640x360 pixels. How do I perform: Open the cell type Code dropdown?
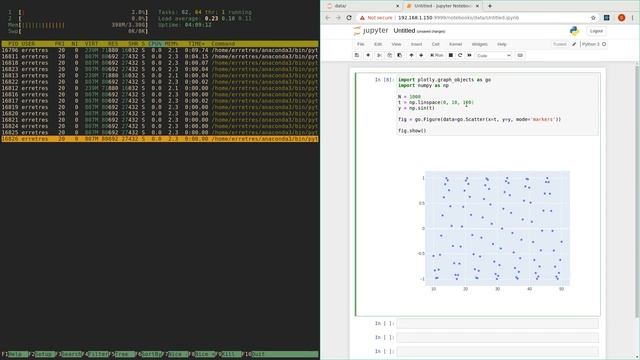(493, 55)
